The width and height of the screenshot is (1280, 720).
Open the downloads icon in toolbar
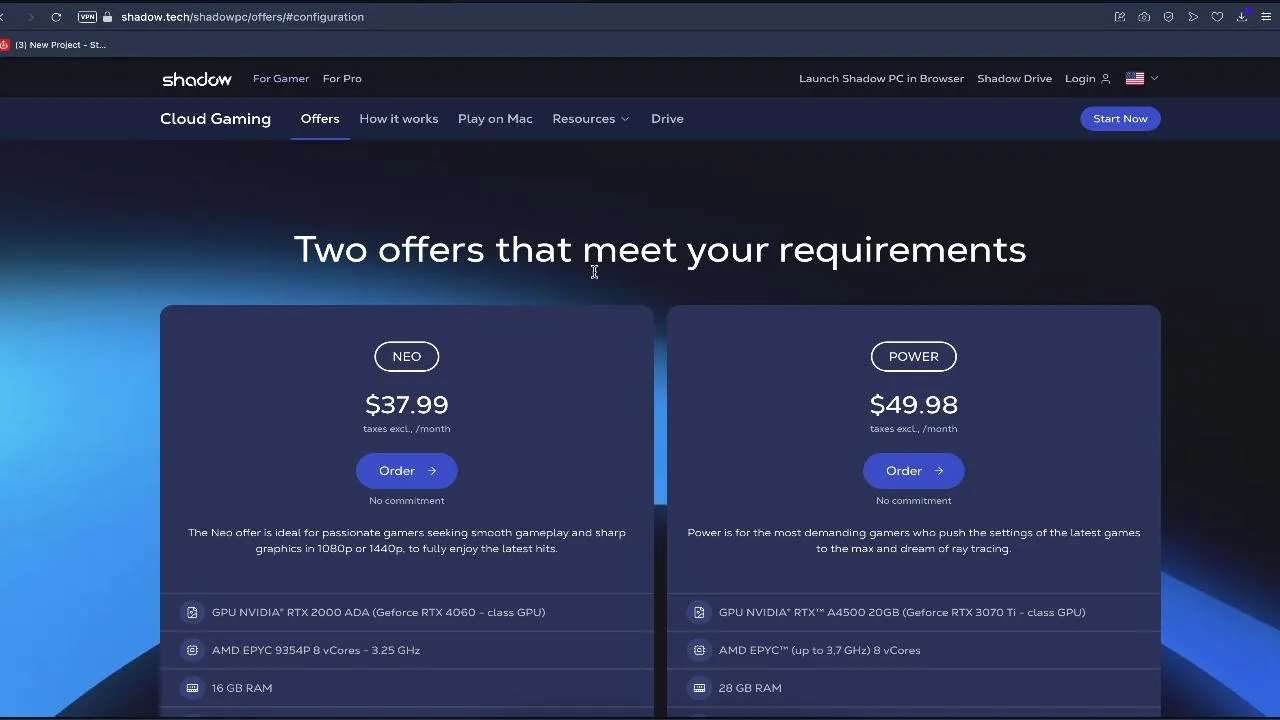[1242, 17]
